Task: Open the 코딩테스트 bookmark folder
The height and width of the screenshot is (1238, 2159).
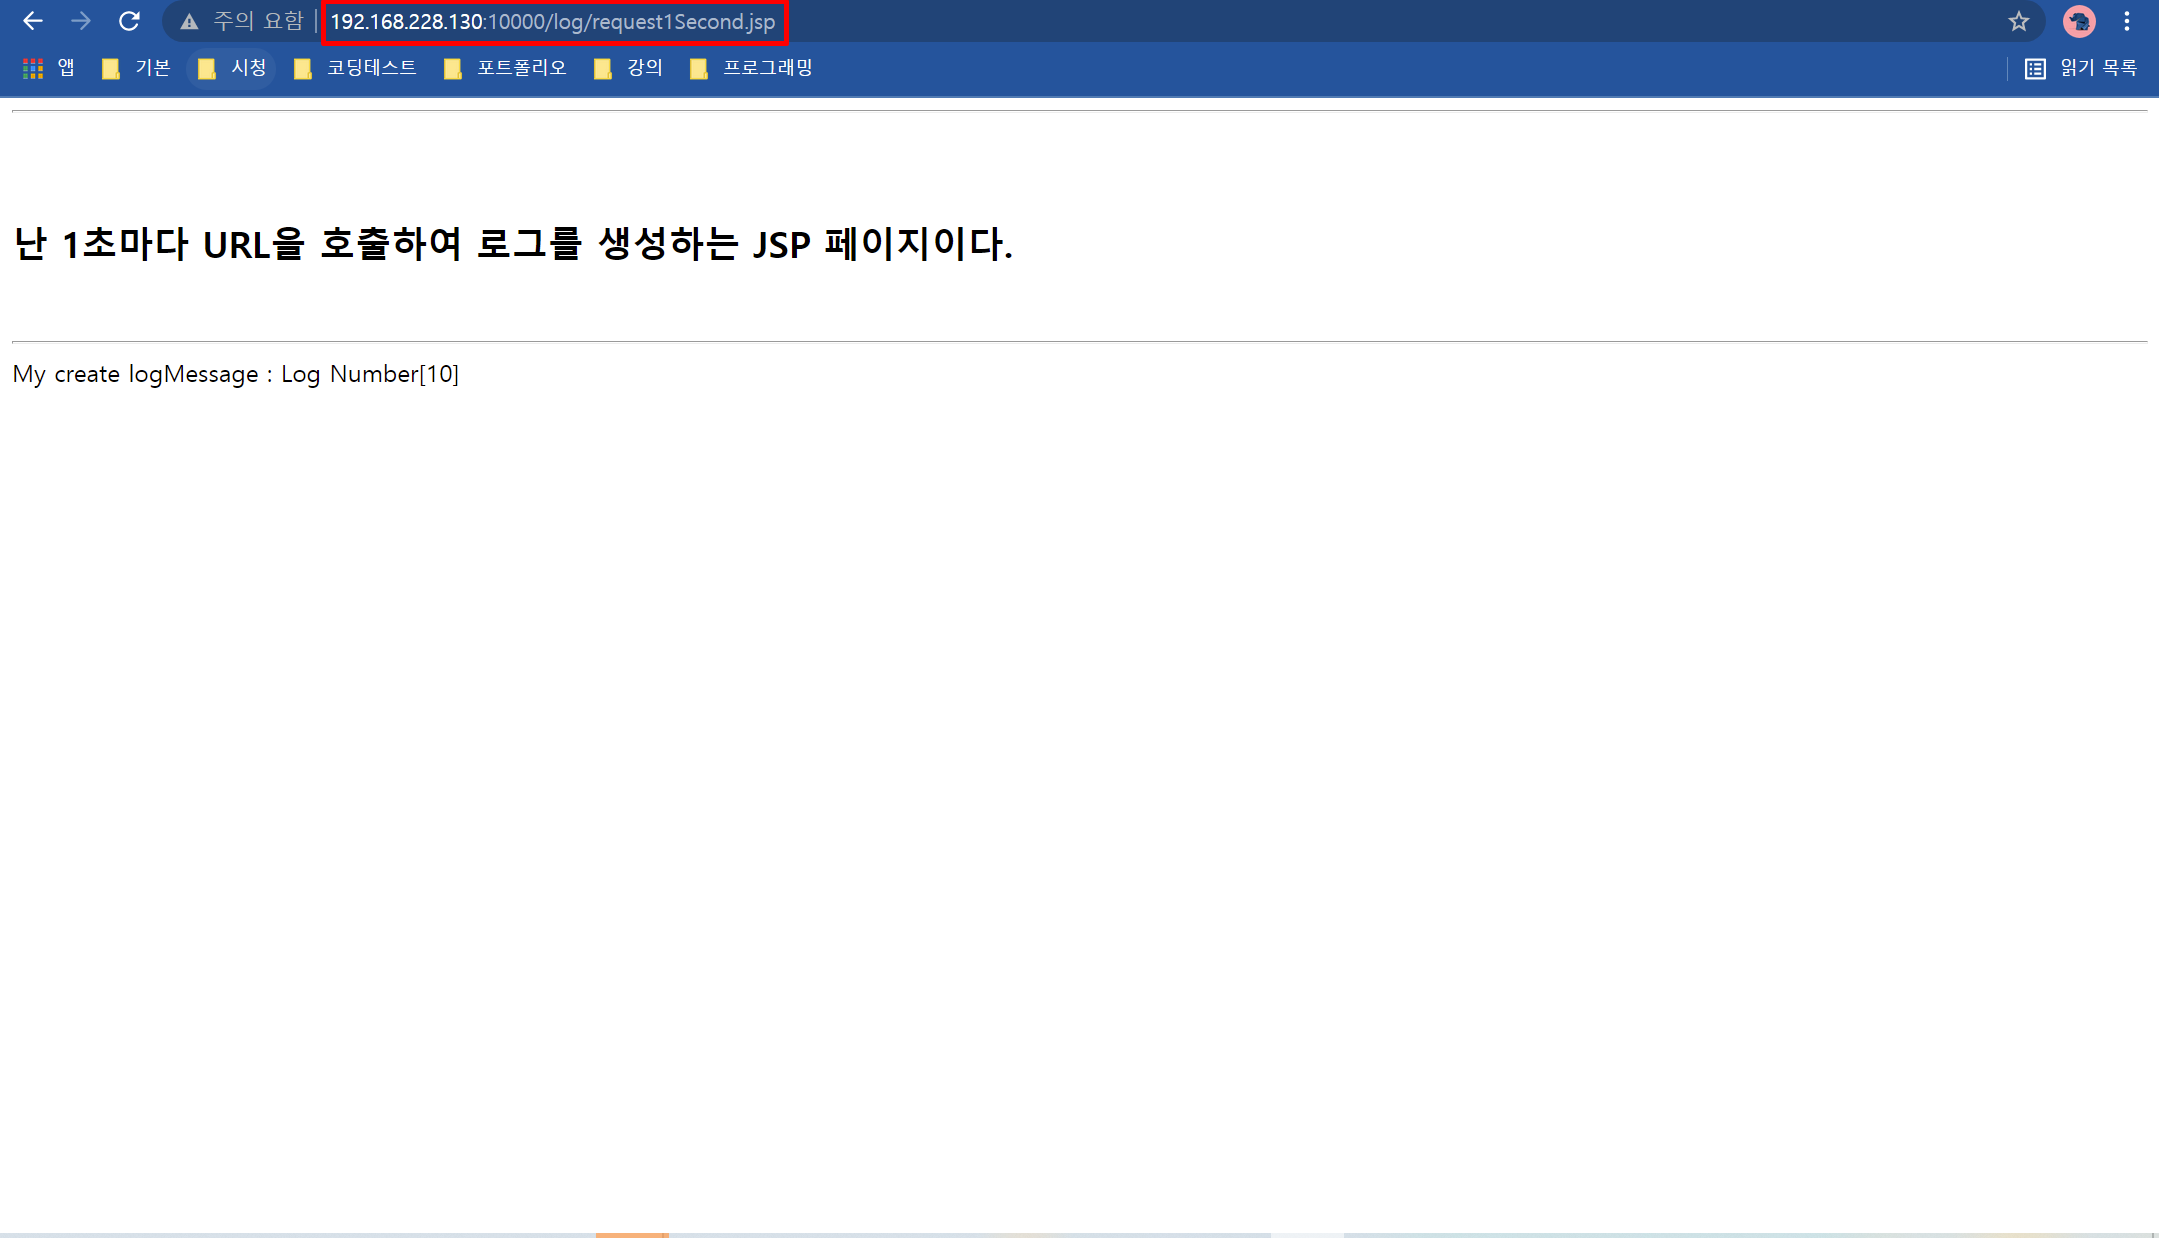Action: tap(355, 68)
